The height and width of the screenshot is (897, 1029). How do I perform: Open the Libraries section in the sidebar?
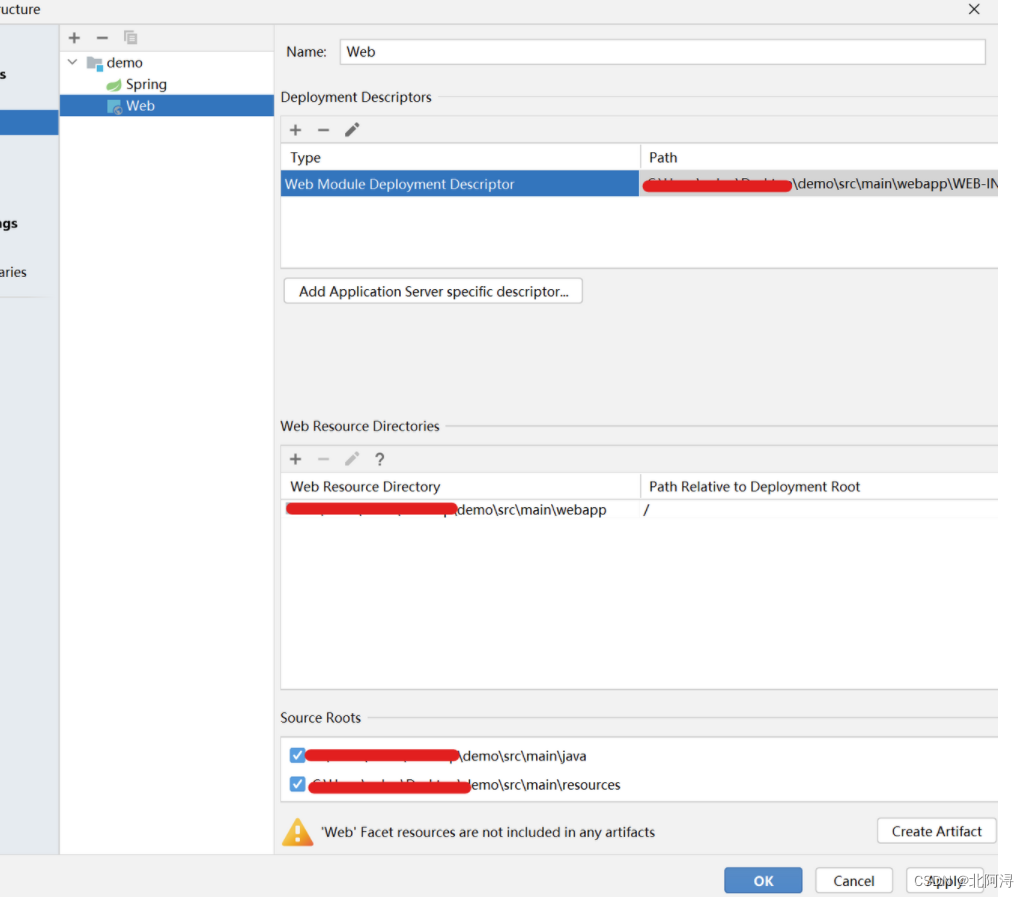tap(15, 271)
